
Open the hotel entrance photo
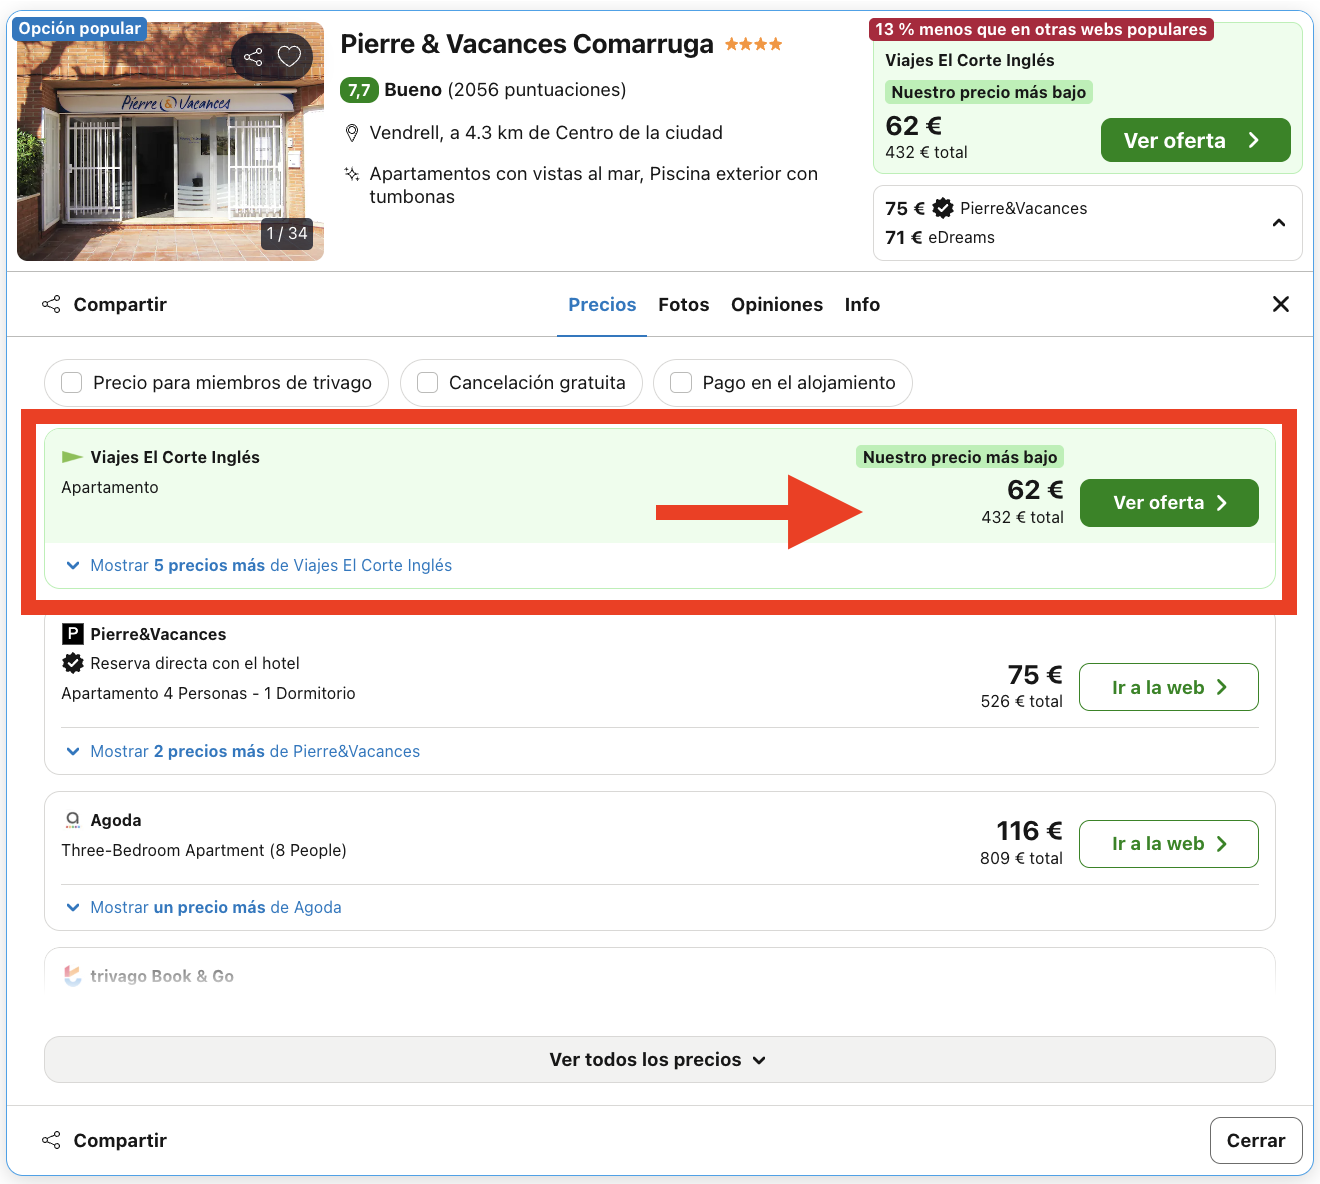click(170, 141)
